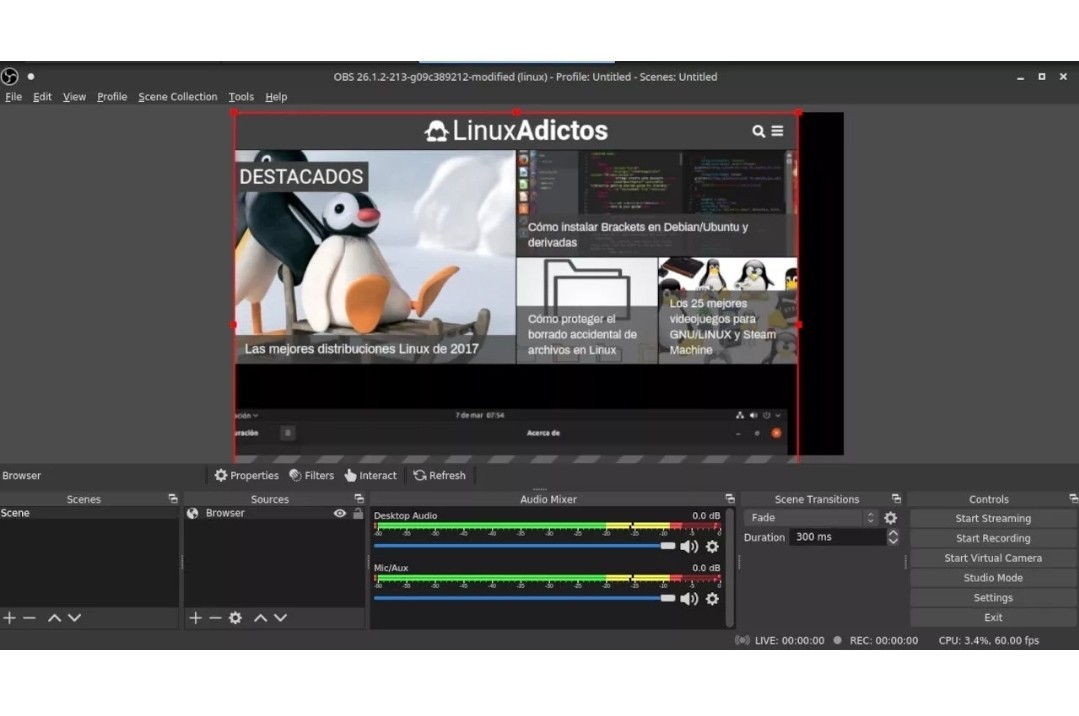Toggle visibility of the Browser source

point(339,513)
